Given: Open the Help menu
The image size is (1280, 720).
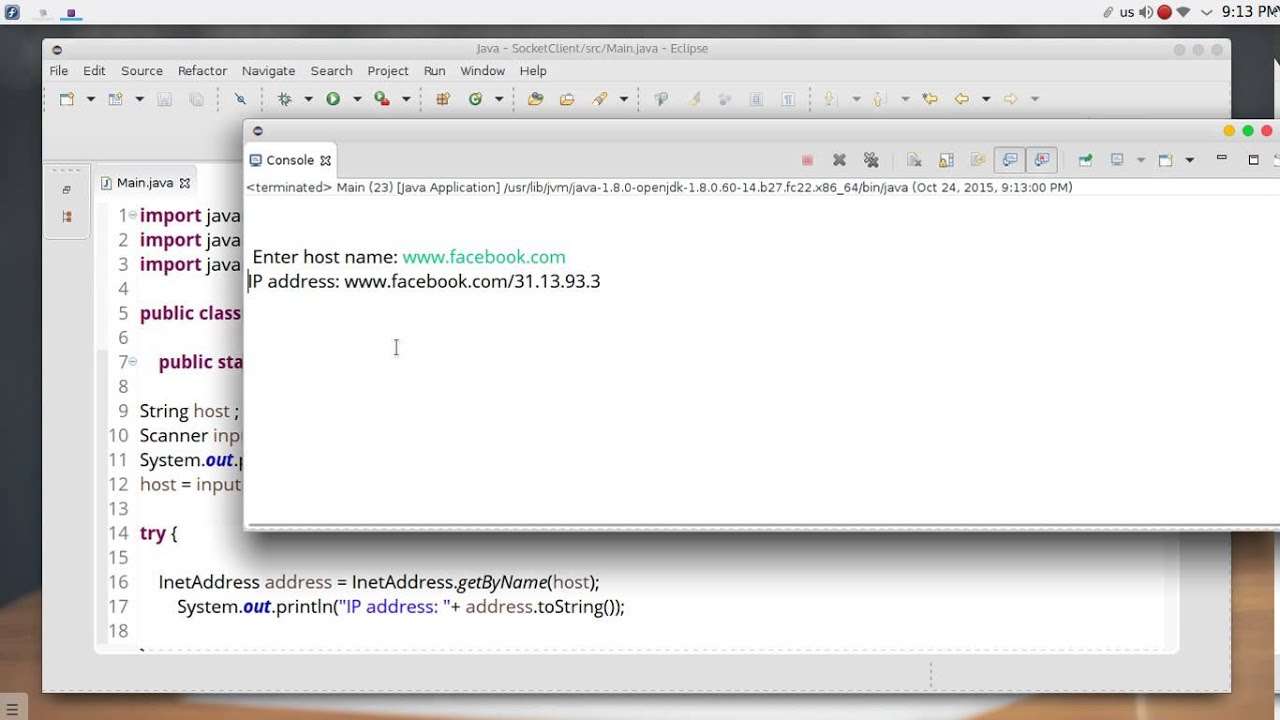Looking at the screenshot, I should pyautogui.click(x=533, y=71).
